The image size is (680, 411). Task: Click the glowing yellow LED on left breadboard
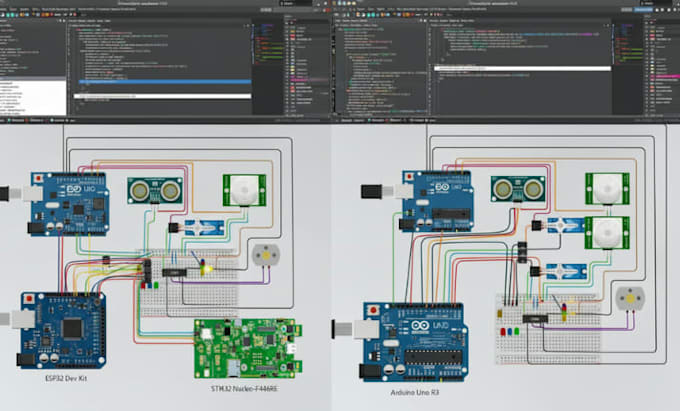[x=207, y=269]
